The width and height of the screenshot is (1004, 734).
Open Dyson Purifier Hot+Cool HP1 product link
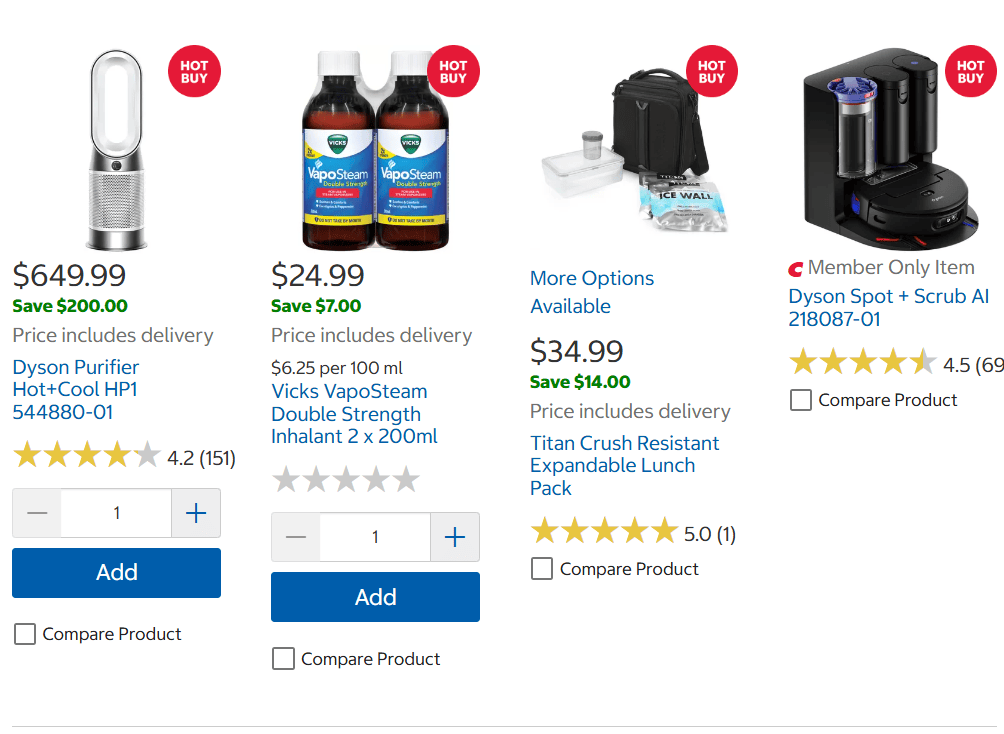point(76,389)
